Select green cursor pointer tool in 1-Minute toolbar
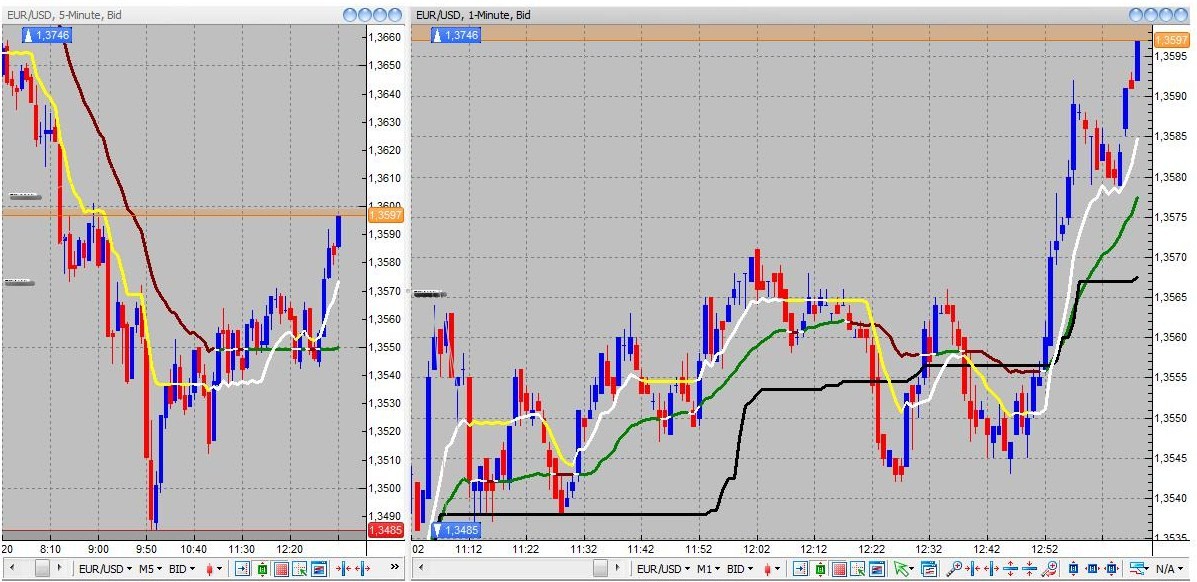 903,568
